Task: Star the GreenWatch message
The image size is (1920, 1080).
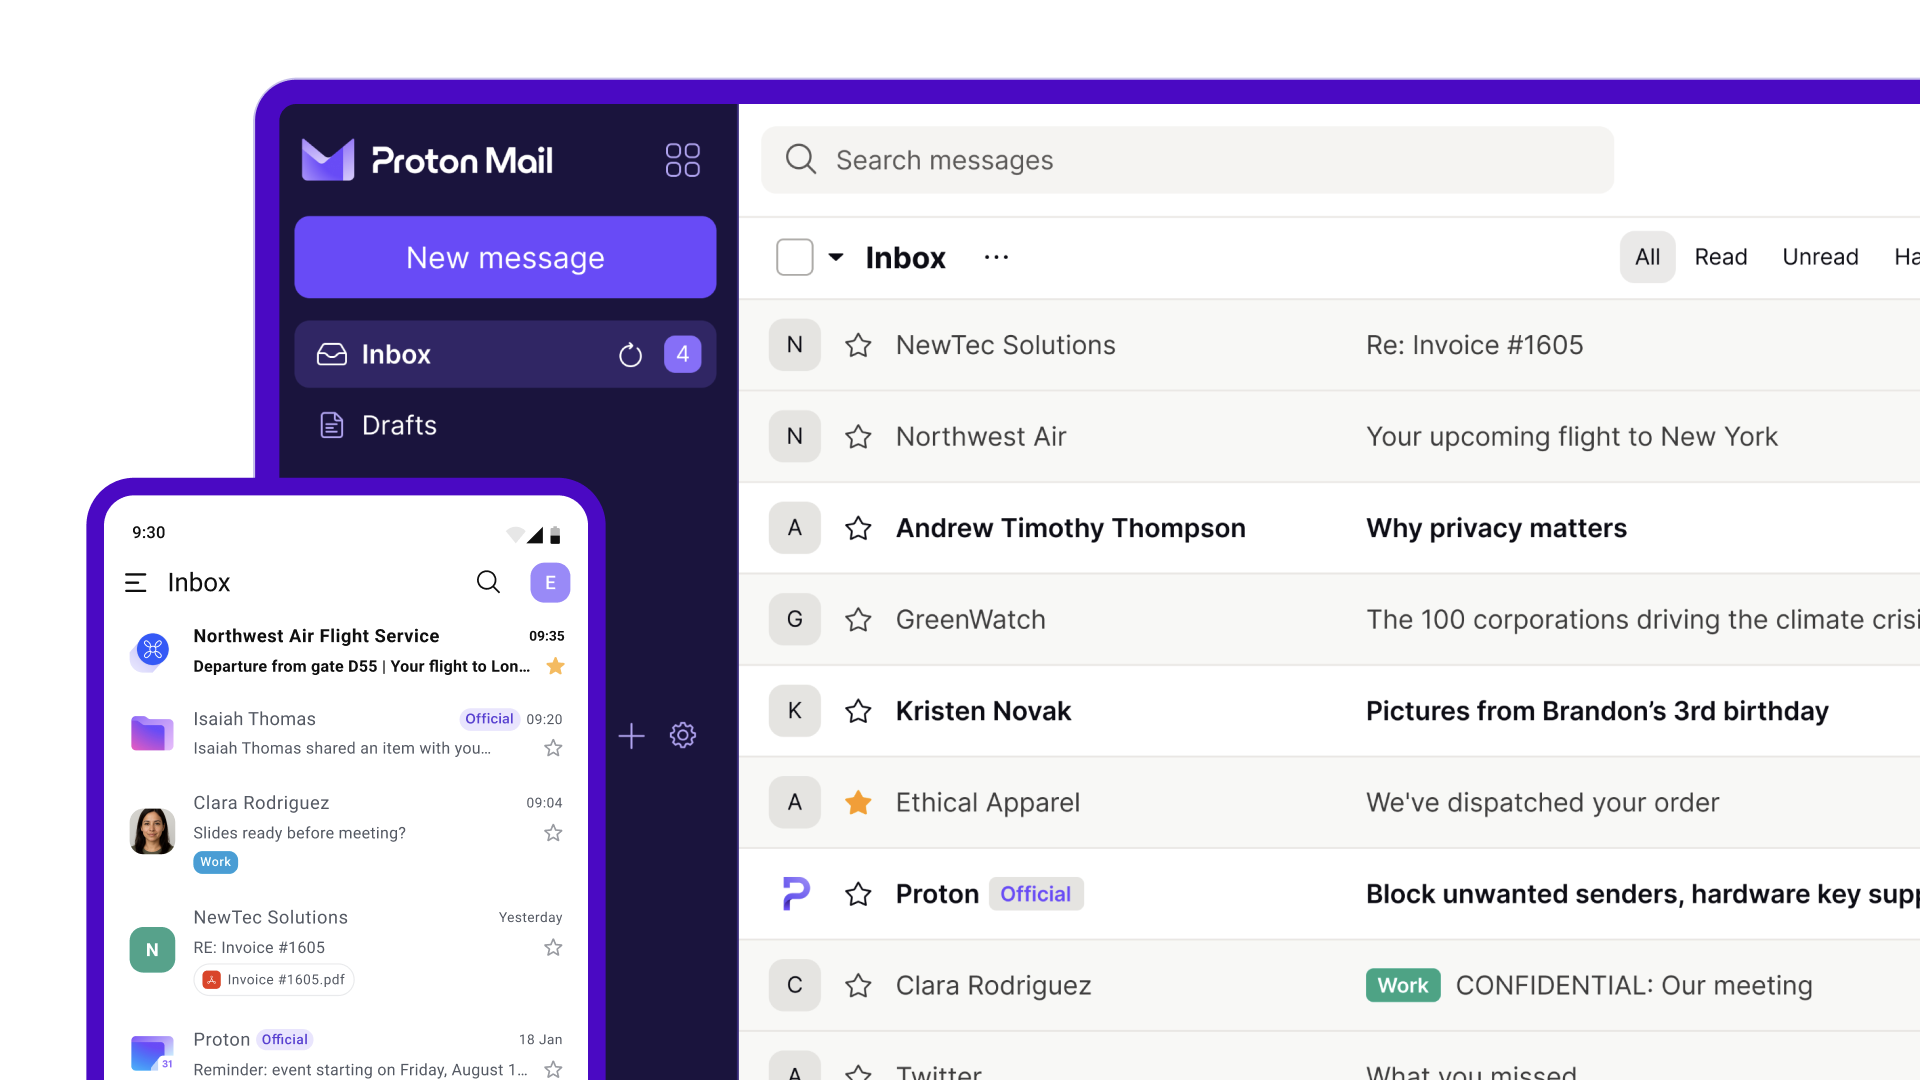Action: pyautogui.click(x=858, y=619)
